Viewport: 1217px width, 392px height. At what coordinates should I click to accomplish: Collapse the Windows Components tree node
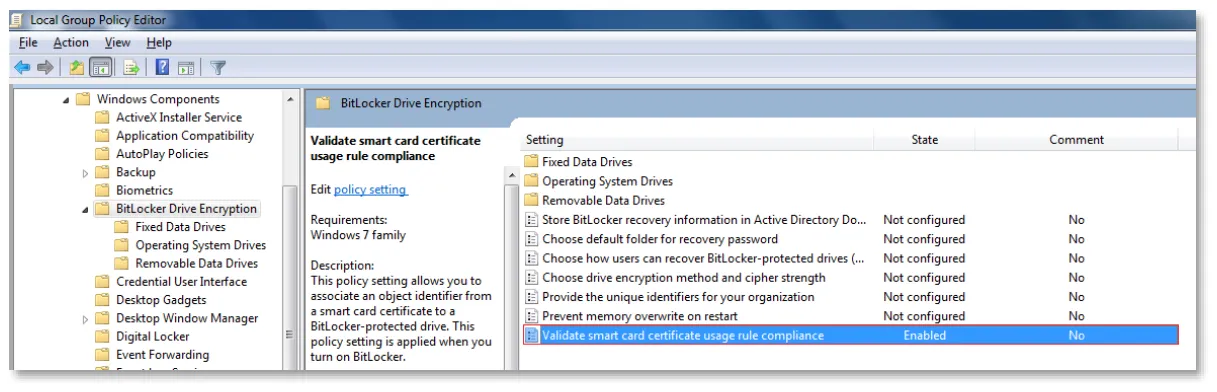67,100
